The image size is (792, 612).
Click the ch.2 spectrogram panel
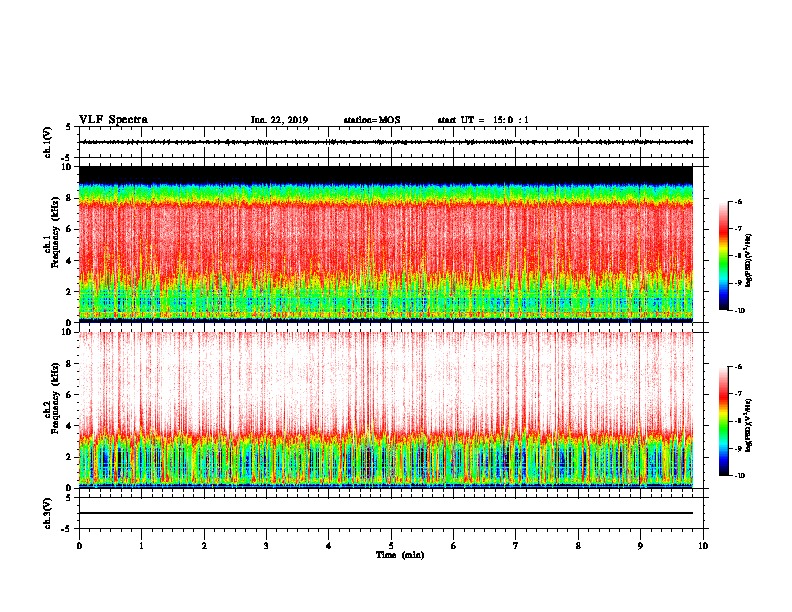(x=386, y=410)
